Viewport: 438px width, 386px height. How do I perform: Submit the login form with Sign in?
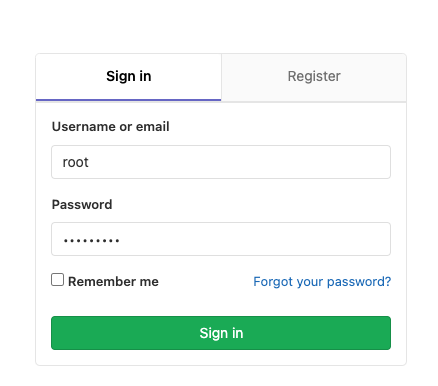tap(221, 333)
